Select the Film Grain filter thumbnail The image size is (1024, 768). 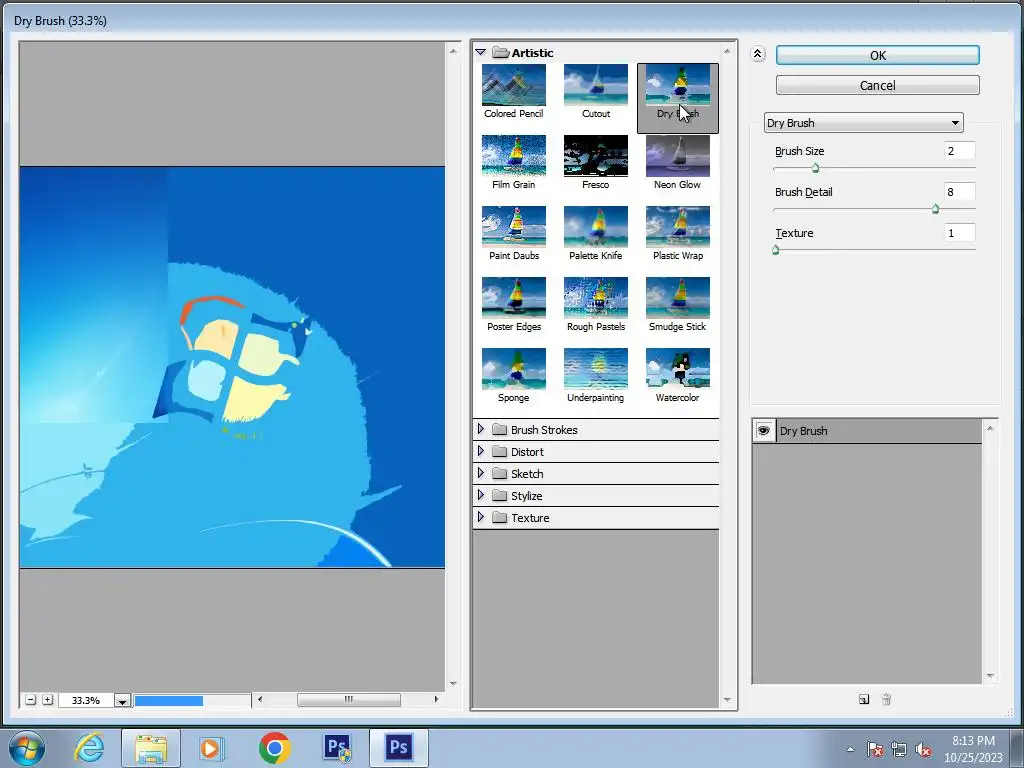click(513, 155)
